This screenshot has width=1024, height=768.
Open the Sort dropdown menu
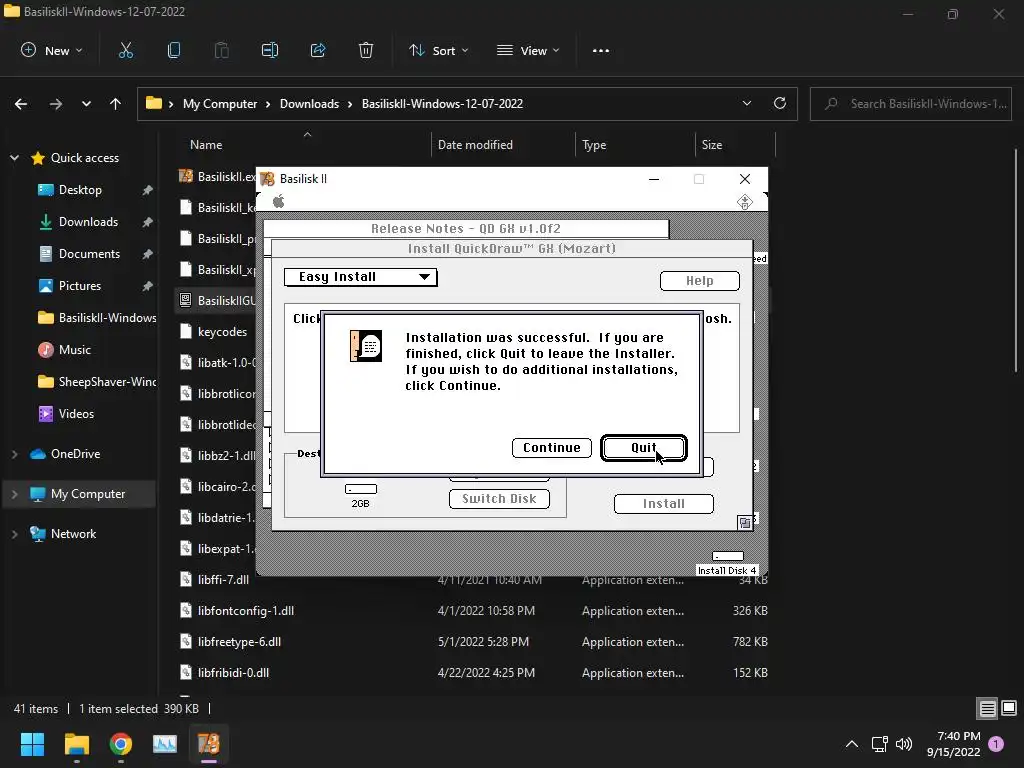click(438, 50)
